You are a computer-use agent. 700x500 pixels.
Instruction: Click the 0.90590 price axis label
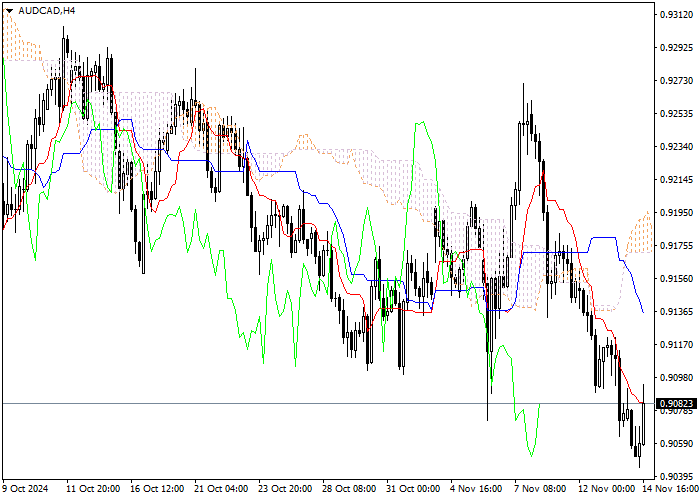click(677, 444)
